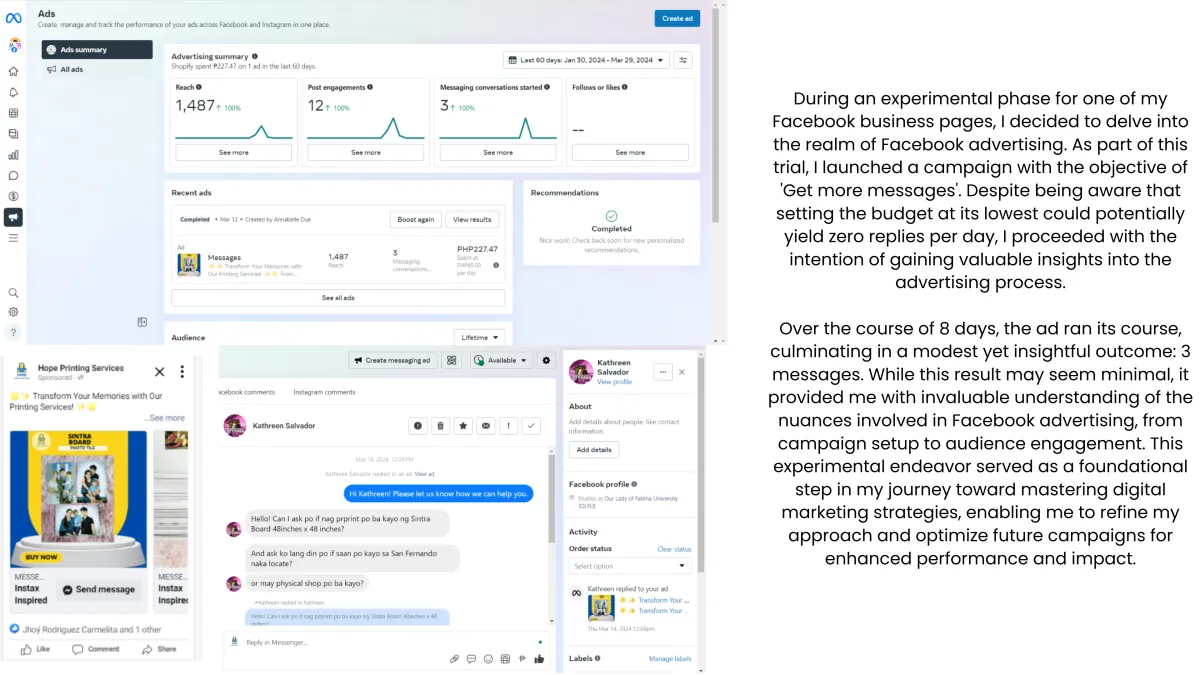Screen dimensions: 1200x675
Task: Click Create messaging ad button
Action: pos(393,360)
